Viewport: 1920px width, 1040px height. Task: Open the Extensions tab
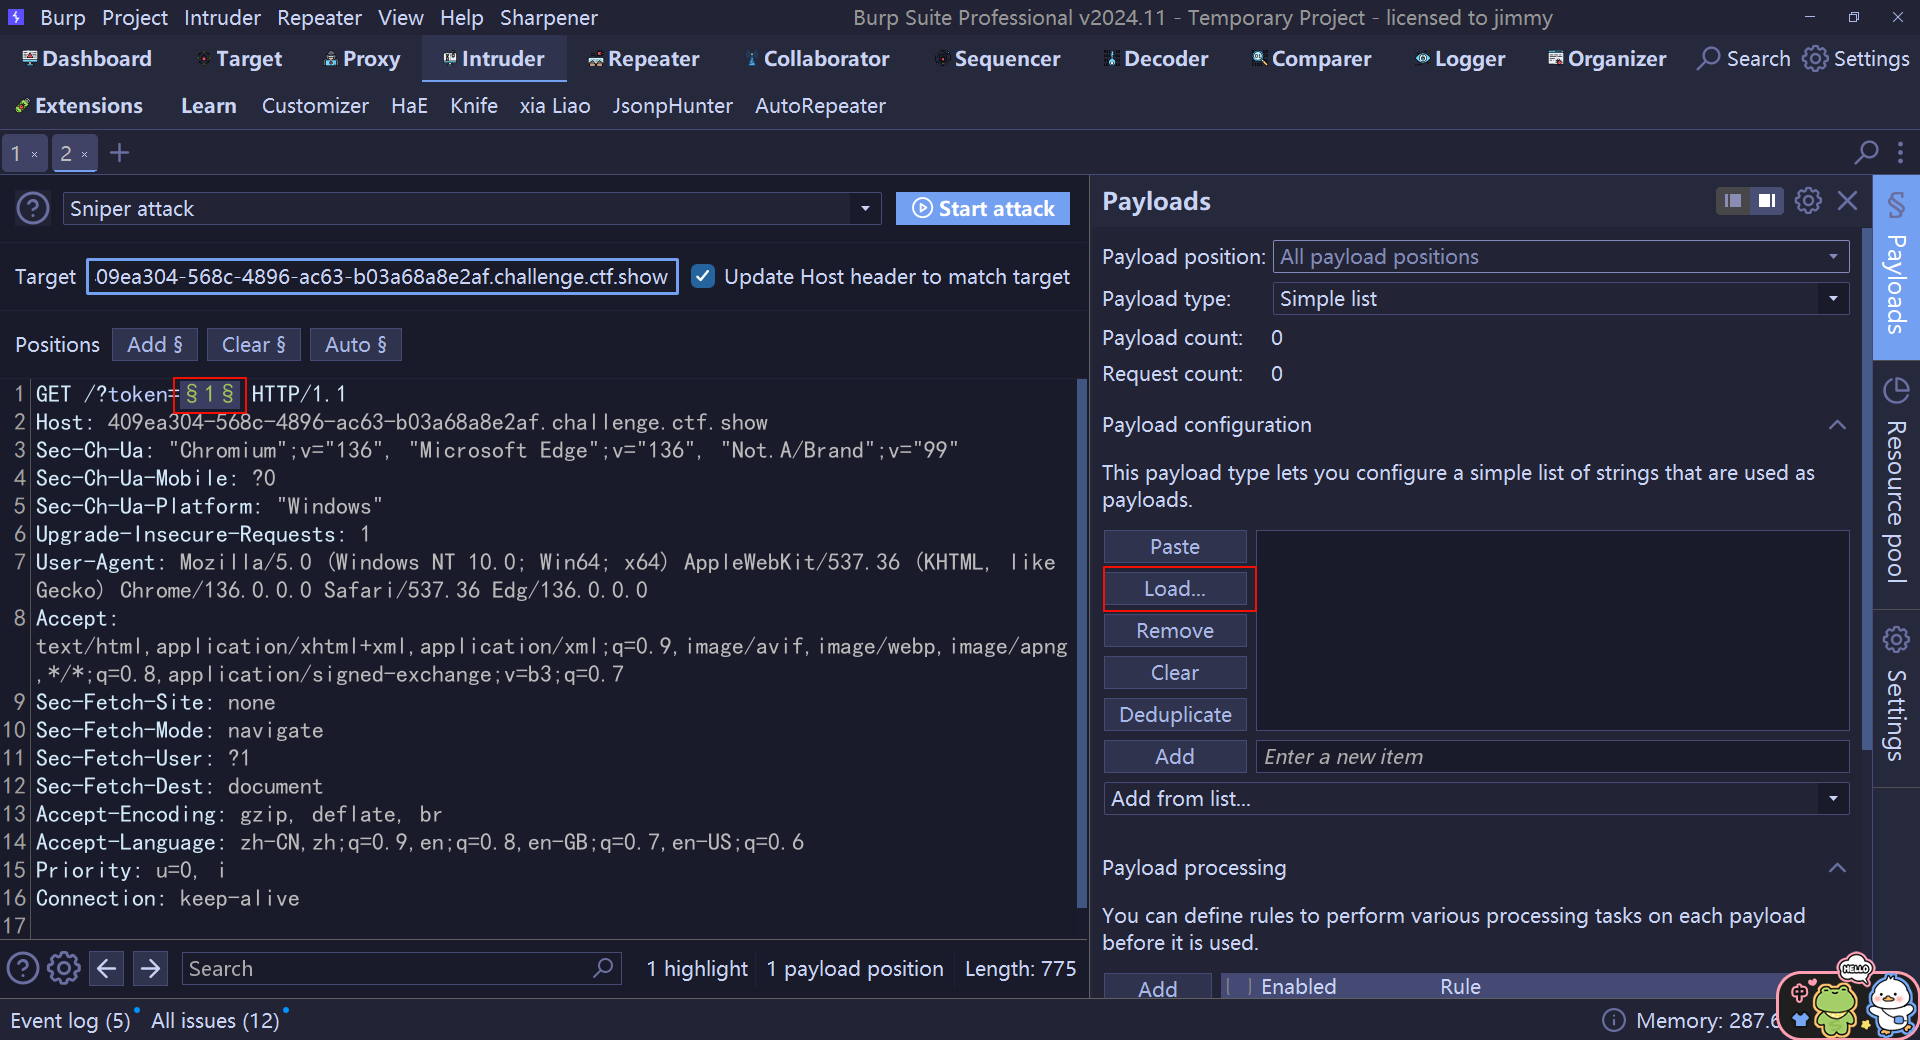click(79, 106)
